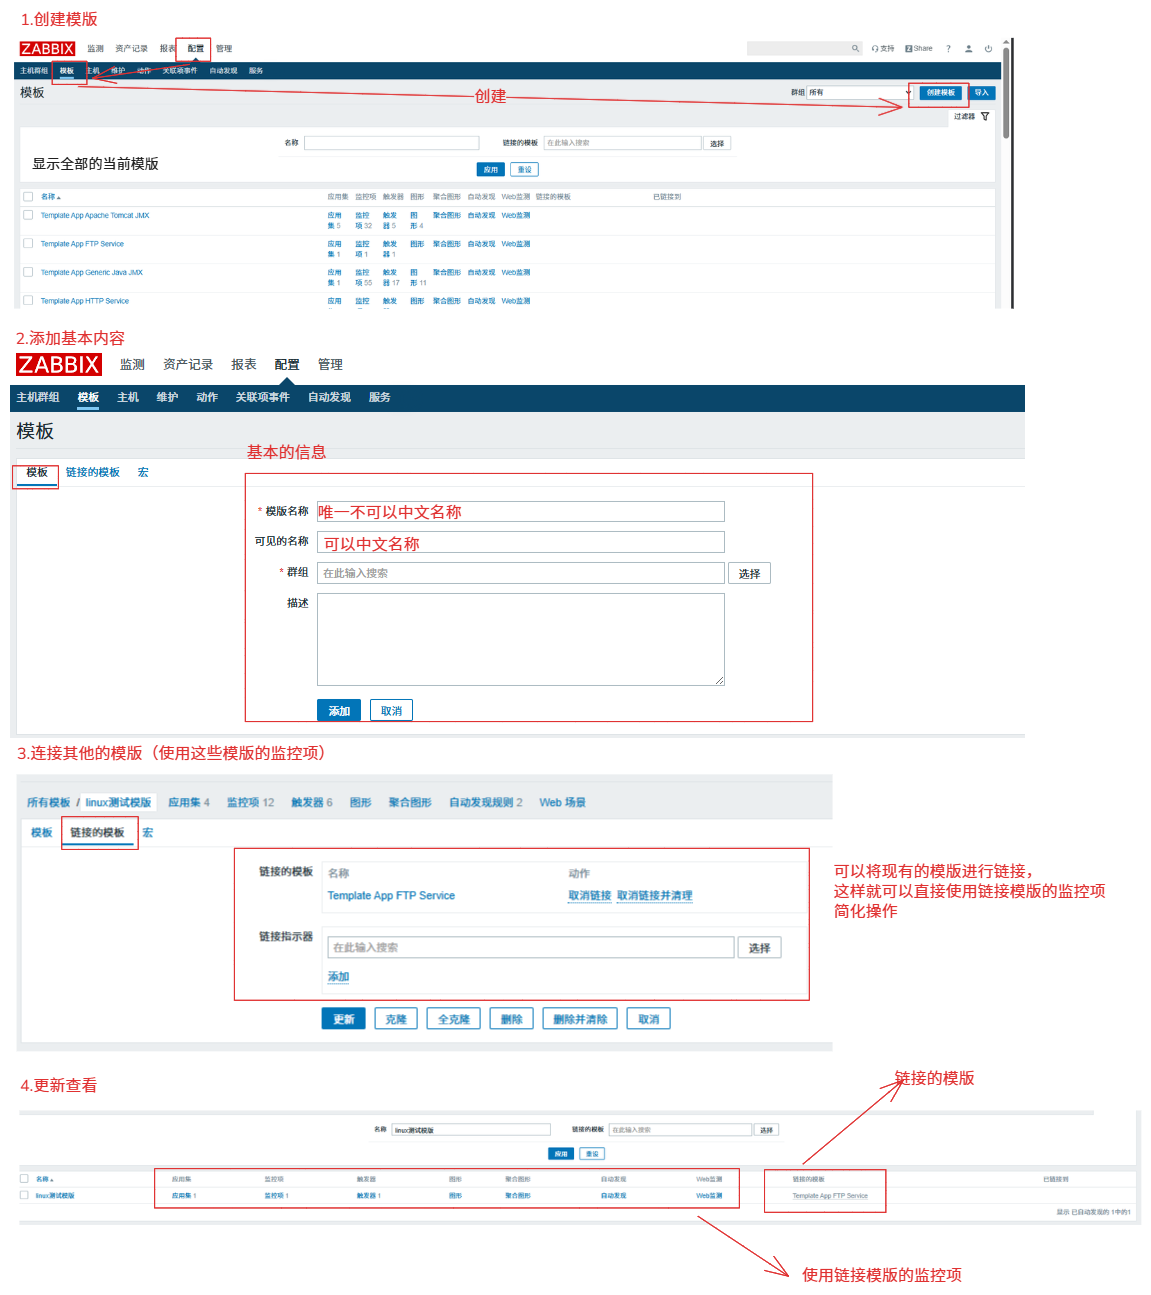This screenshot has height=1295, width=1151.
Task: Click 添加 link under 链接指示器
Action: pyautogui.click(x=339, y=977)
